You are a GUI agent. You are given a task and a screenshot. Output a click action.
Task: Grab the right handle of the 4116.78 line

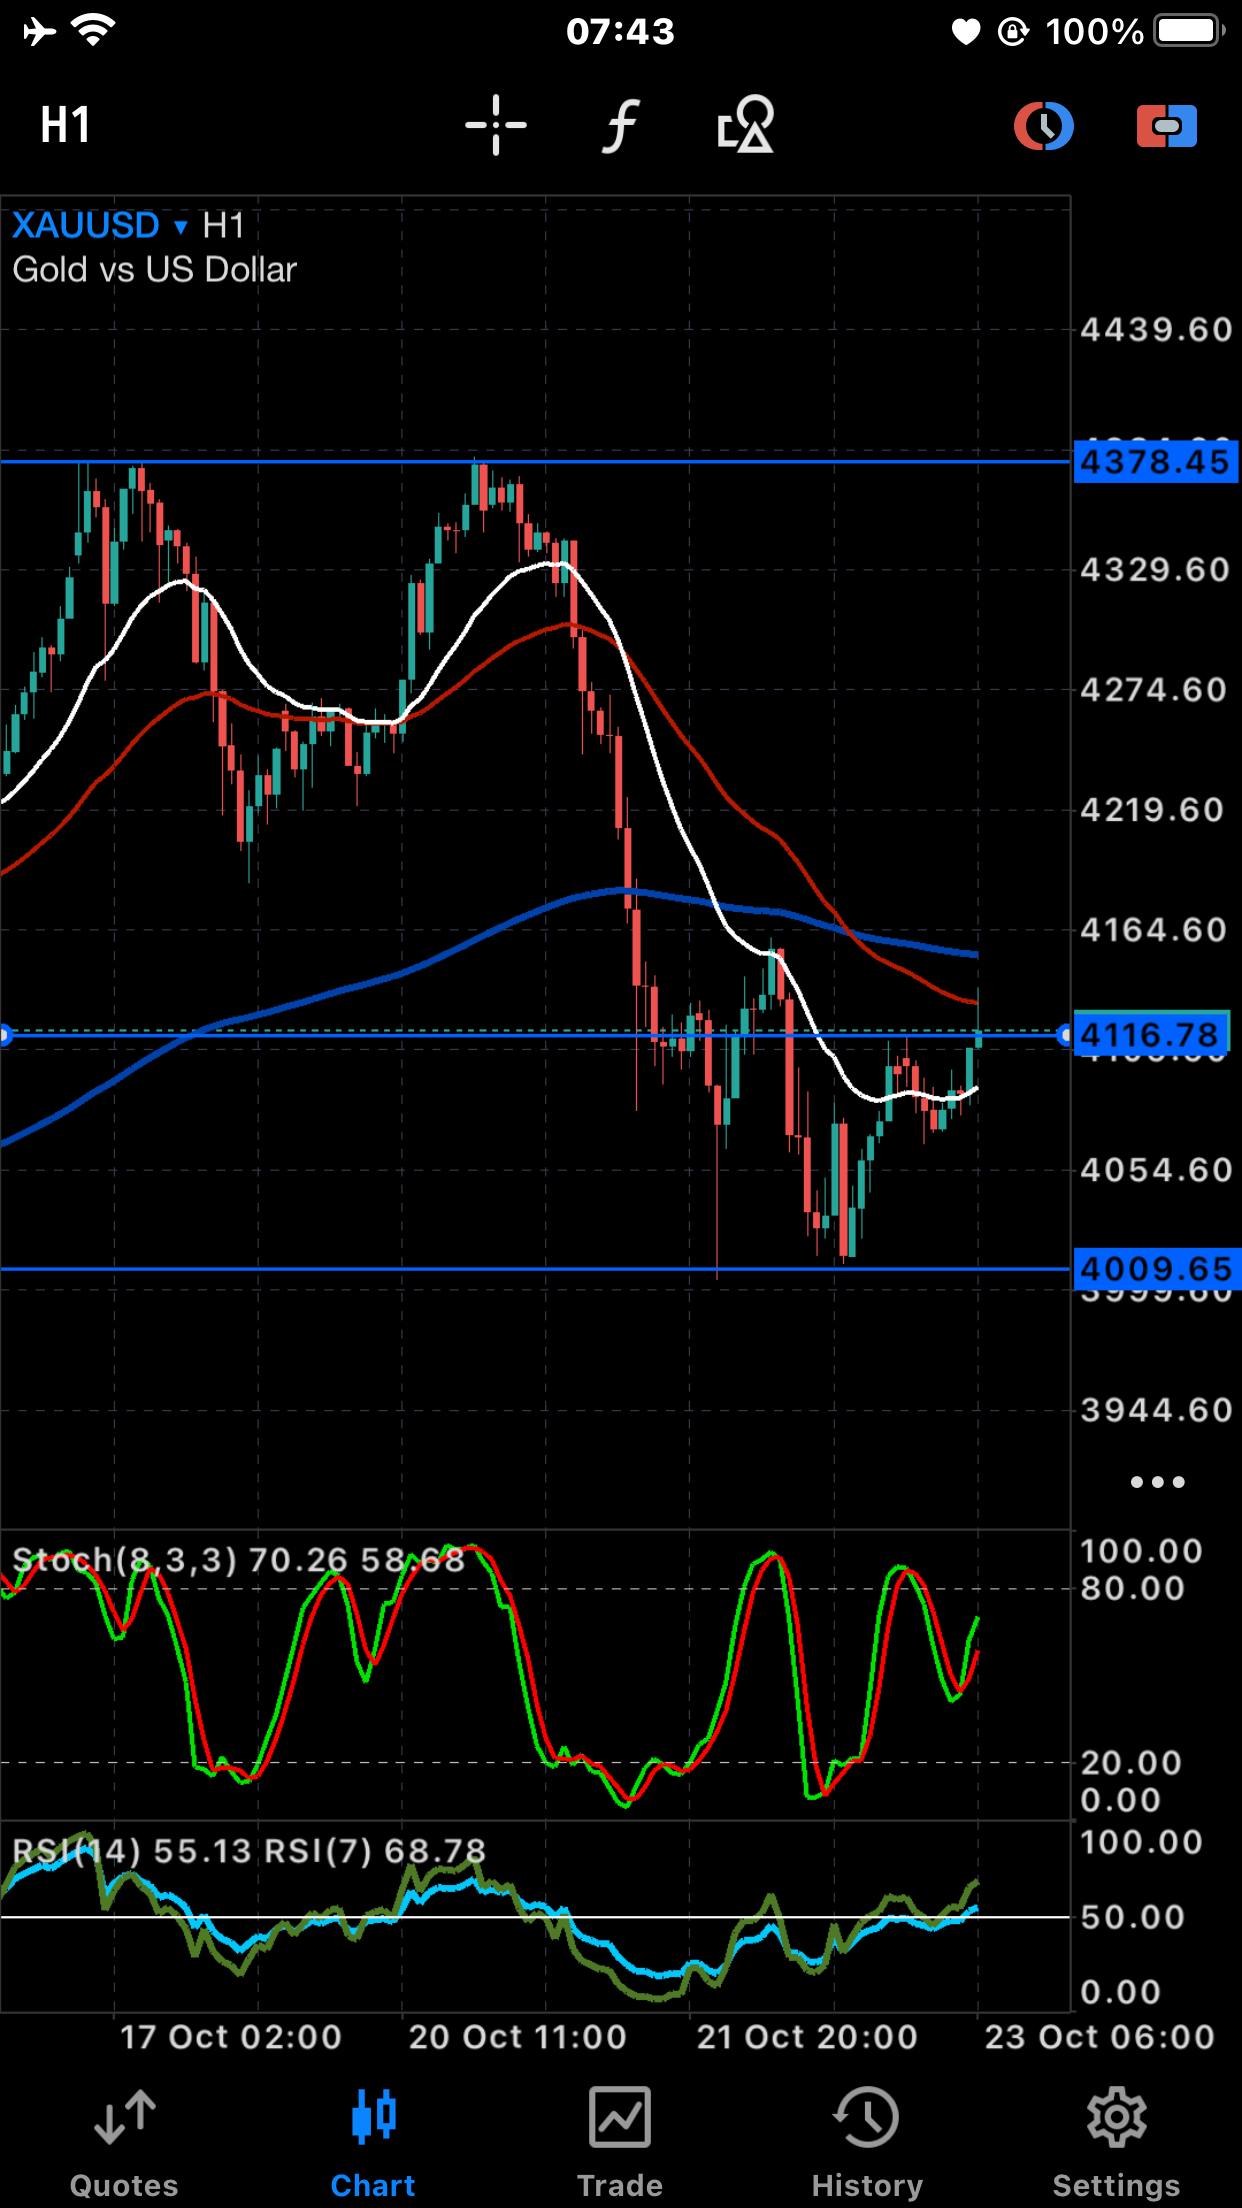click(x=1064, y=1034)
